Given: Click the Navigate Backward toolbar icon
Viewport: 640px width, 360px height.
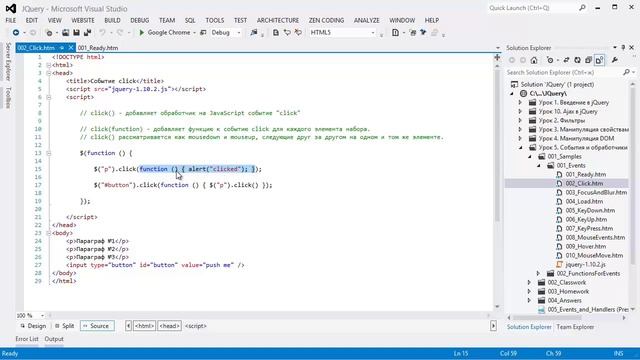Looking at the screenshot, I should coord(16,32).
